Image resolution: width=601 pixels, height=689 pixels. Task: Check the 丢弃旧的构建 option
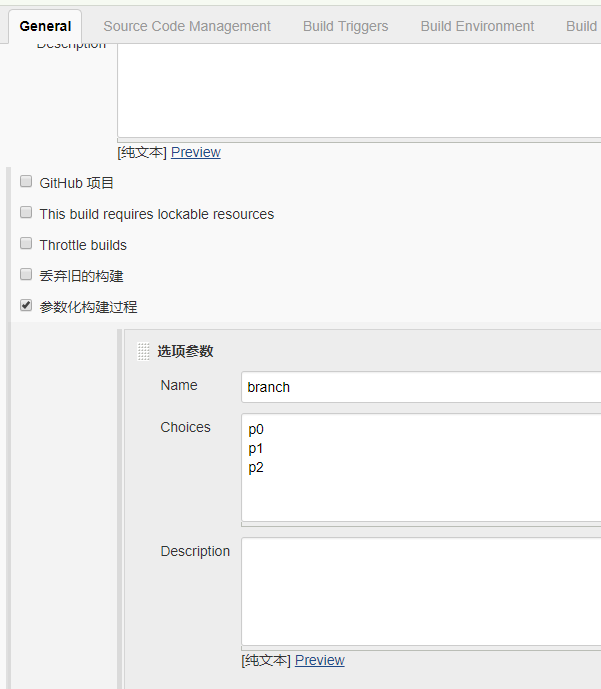pyautogui.click(x=26, y=275)
